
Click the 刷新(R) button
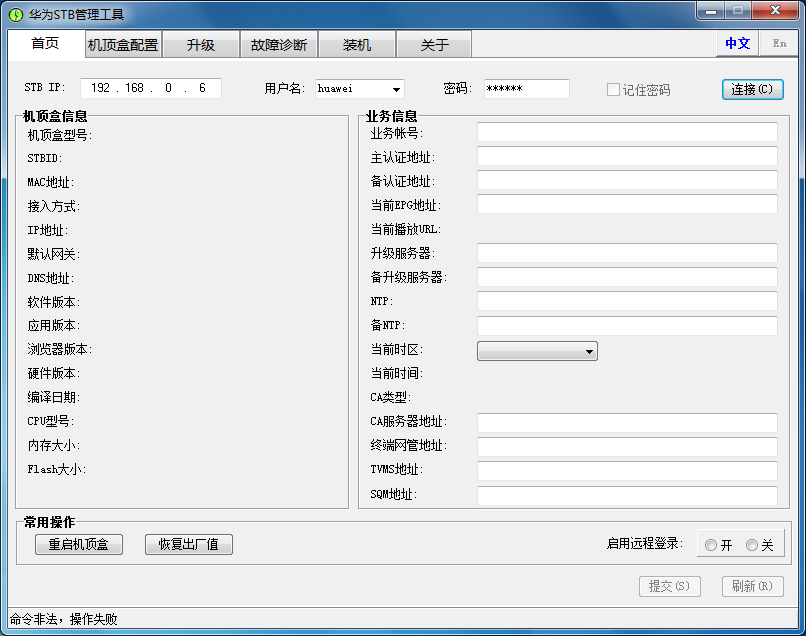pos(753,586)
